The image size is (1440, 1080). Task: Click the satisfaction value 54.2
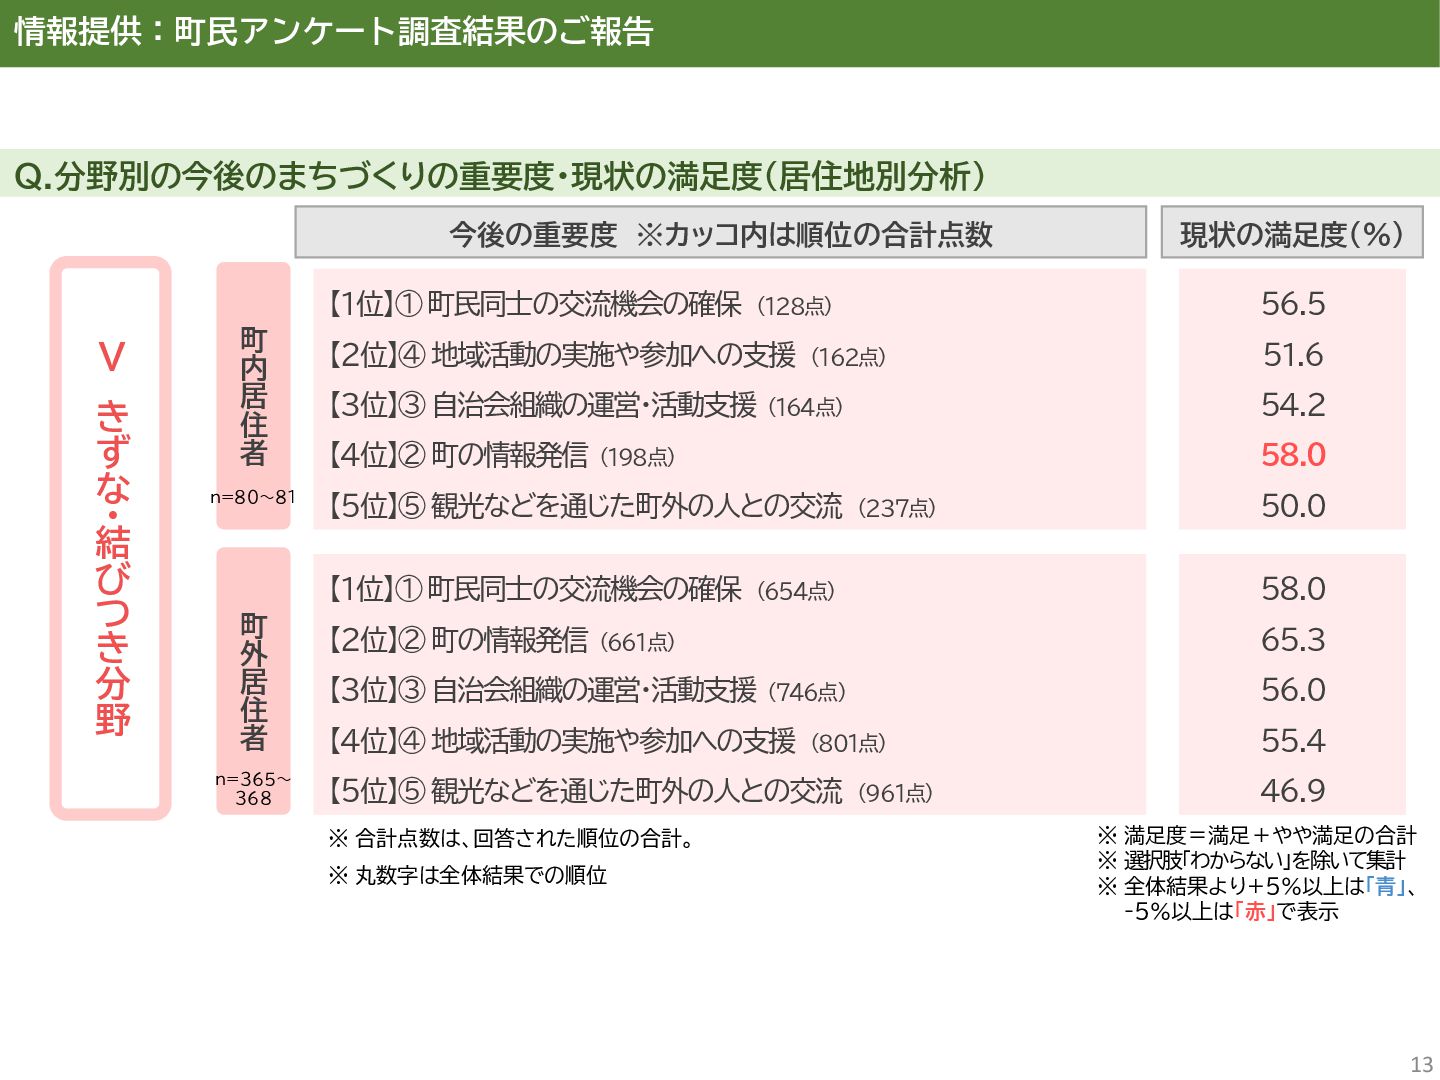[1293, 404]
